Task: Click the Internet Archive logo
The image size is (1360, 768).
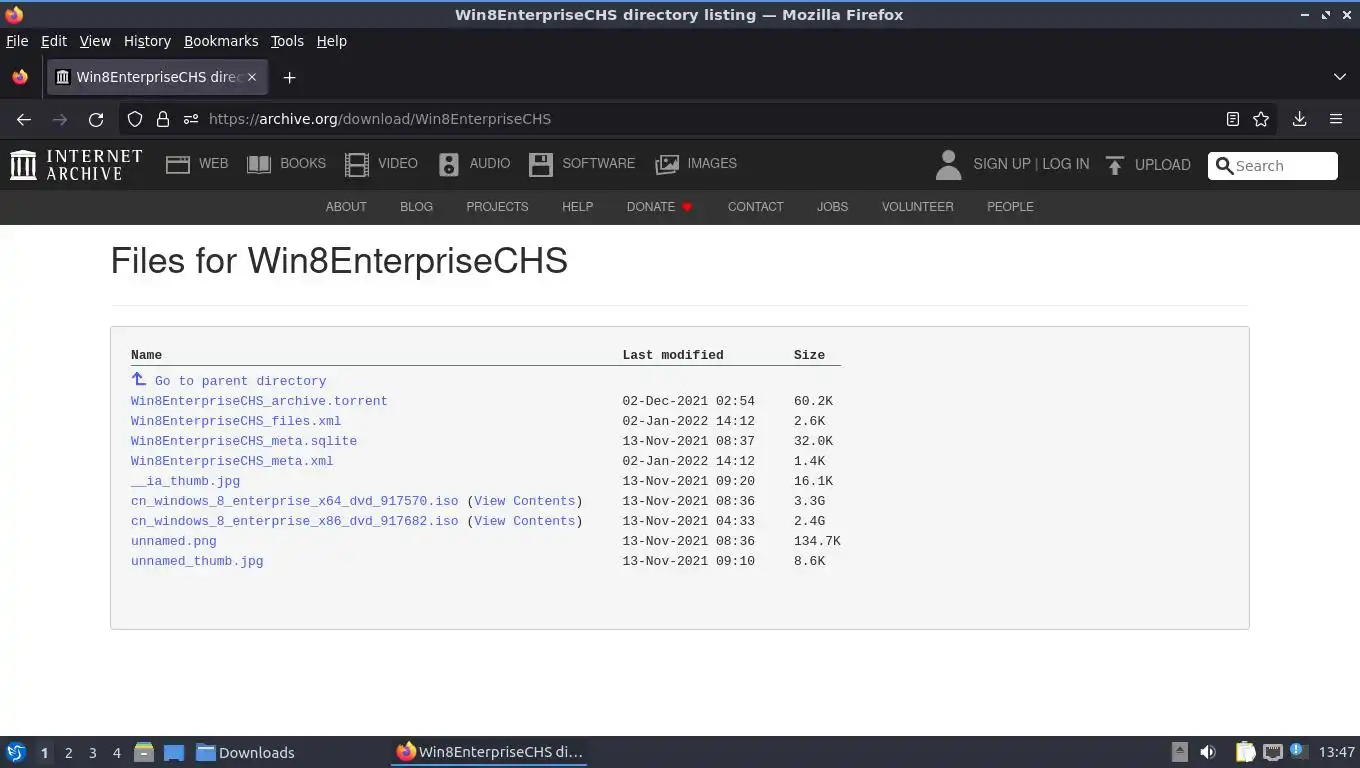Action: click(x=76, y=164)
